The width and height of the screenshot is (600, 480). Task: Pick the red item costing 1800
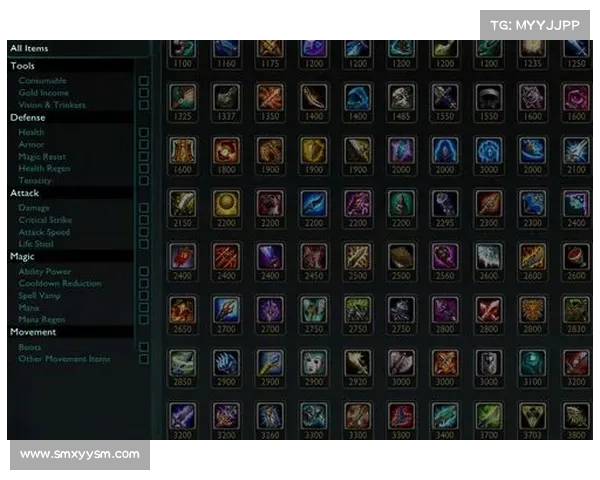pos(226,151)
